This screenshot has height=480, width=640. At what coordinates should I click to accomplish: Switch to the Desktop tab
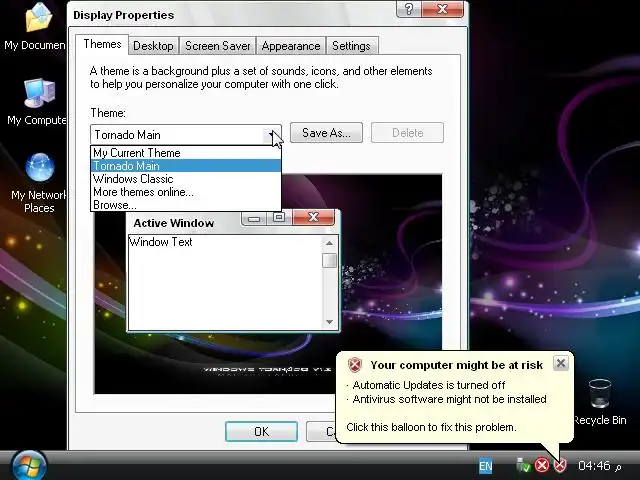153,46
